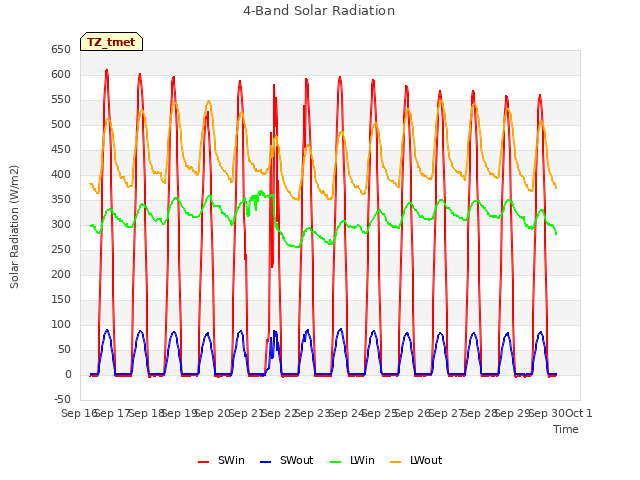Toggle the LWout legend entry

[416, 460]
